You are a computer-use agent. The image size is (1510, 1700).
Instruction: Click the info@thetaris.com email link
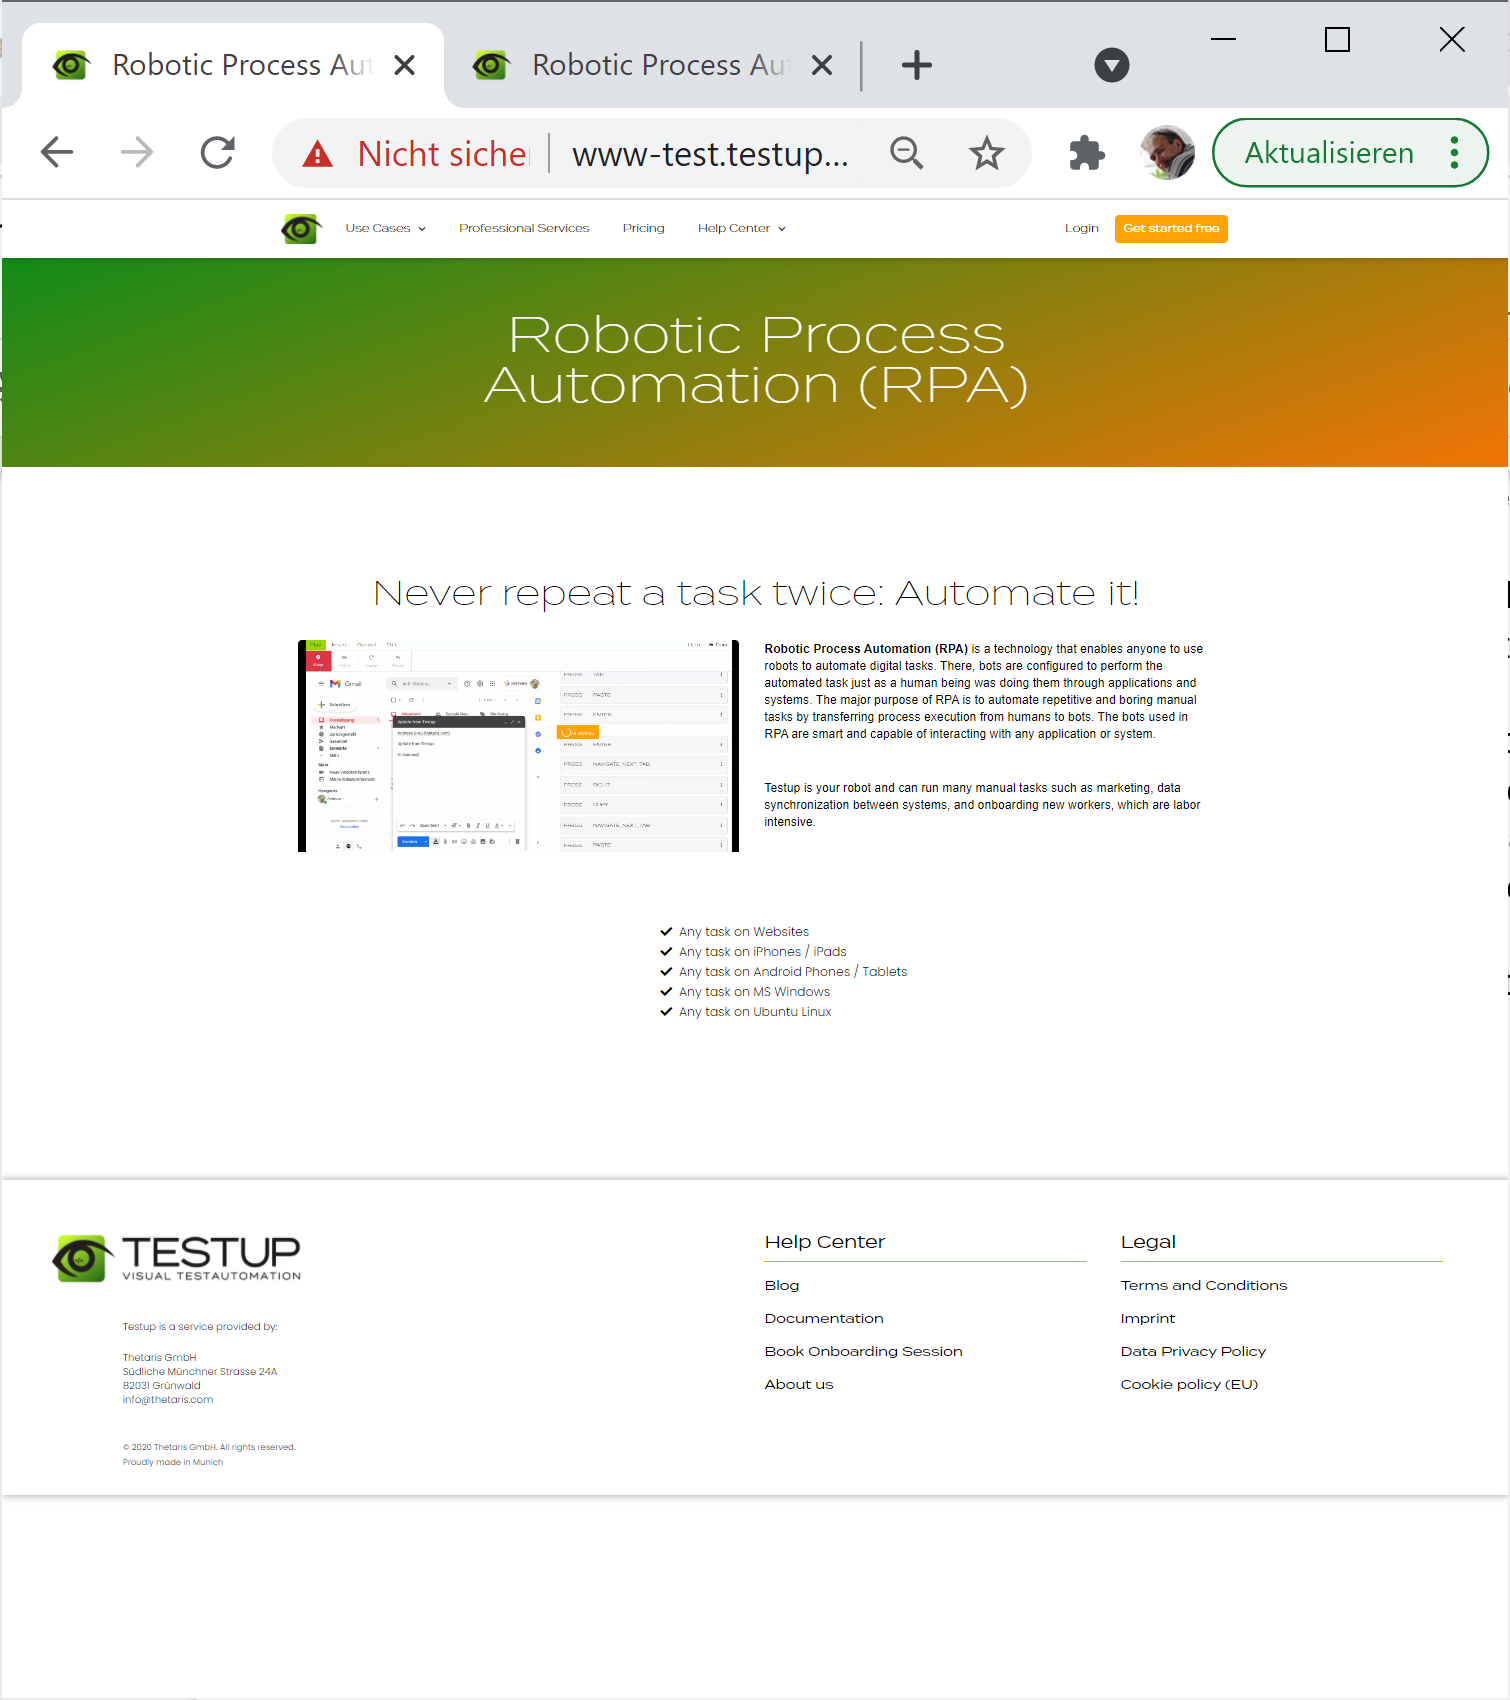168,1399
